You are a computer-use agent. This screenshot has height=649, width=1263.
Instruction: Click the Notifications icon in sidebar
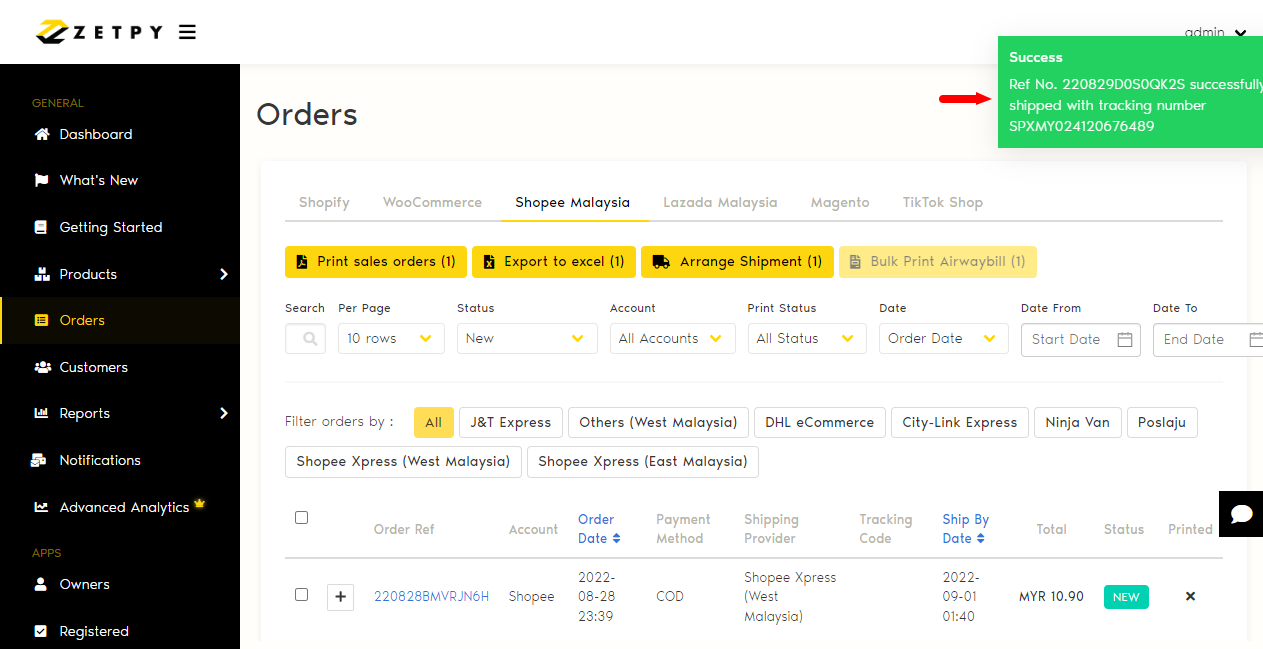click(x=39, y=460)
